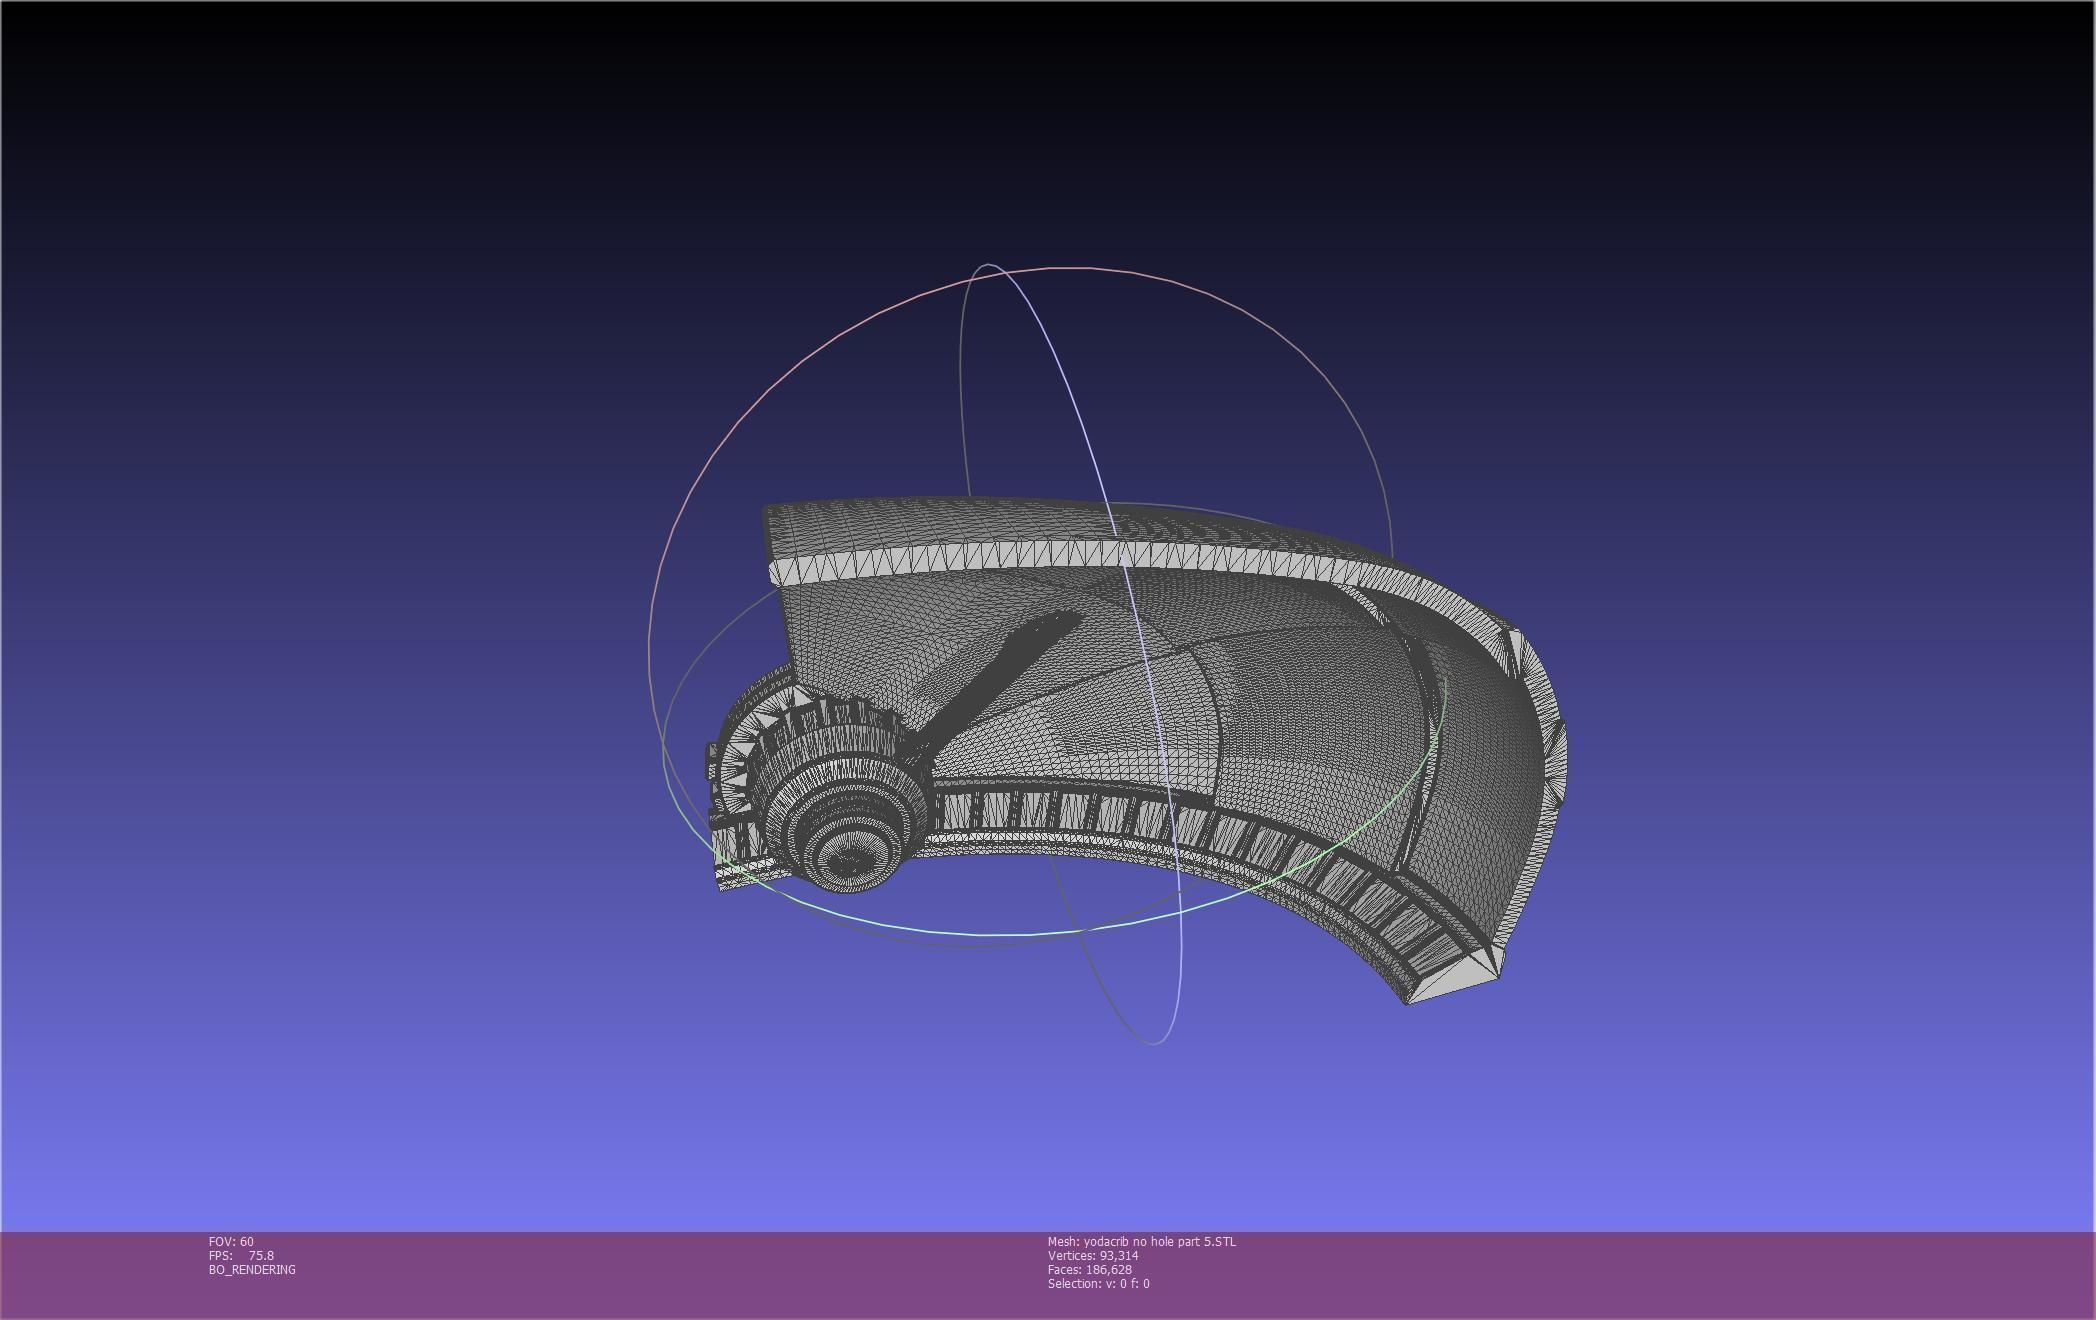Click the Selection: v: 0 f: 0 text
Image resolution: width=2096 pixels, height=1320 pixels.
click(x=1098, y=1283)
